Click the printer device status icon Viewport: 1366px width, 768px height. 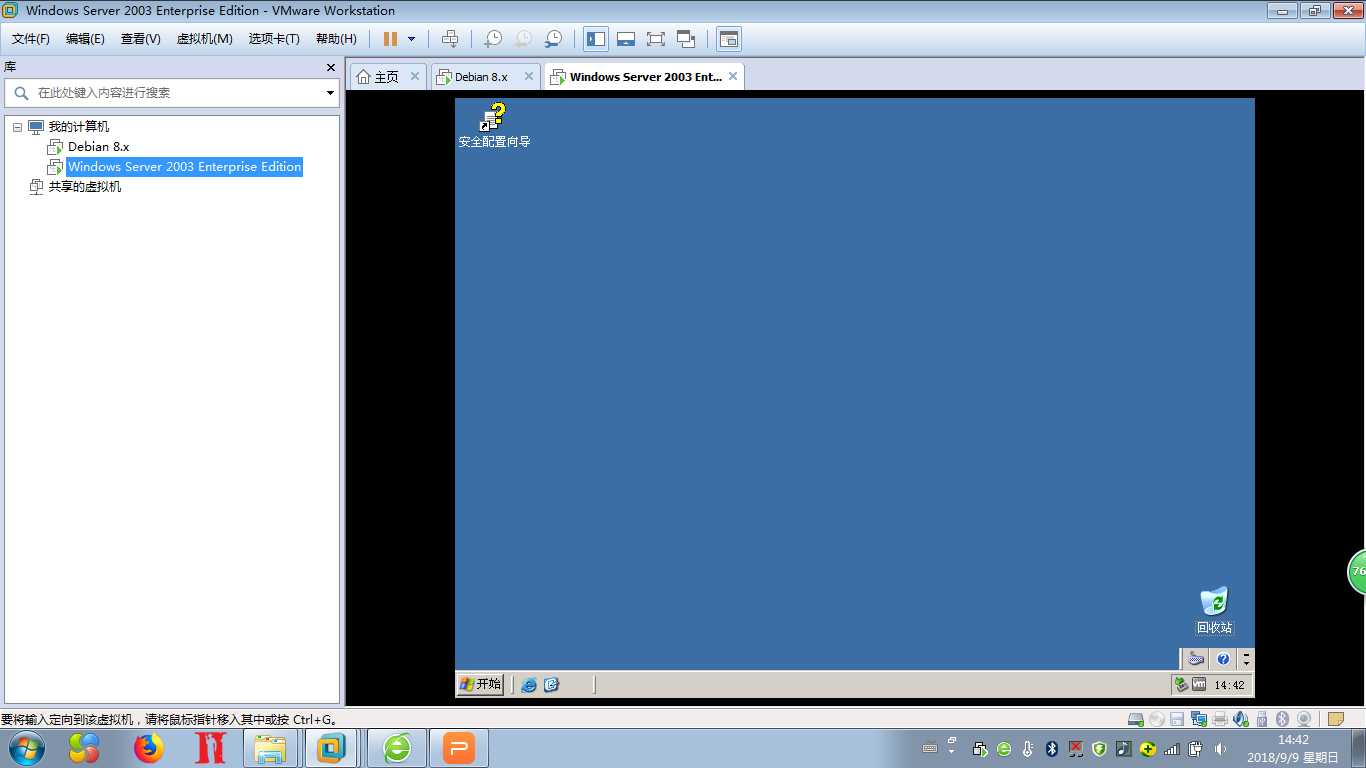(x=1220, y=719)
